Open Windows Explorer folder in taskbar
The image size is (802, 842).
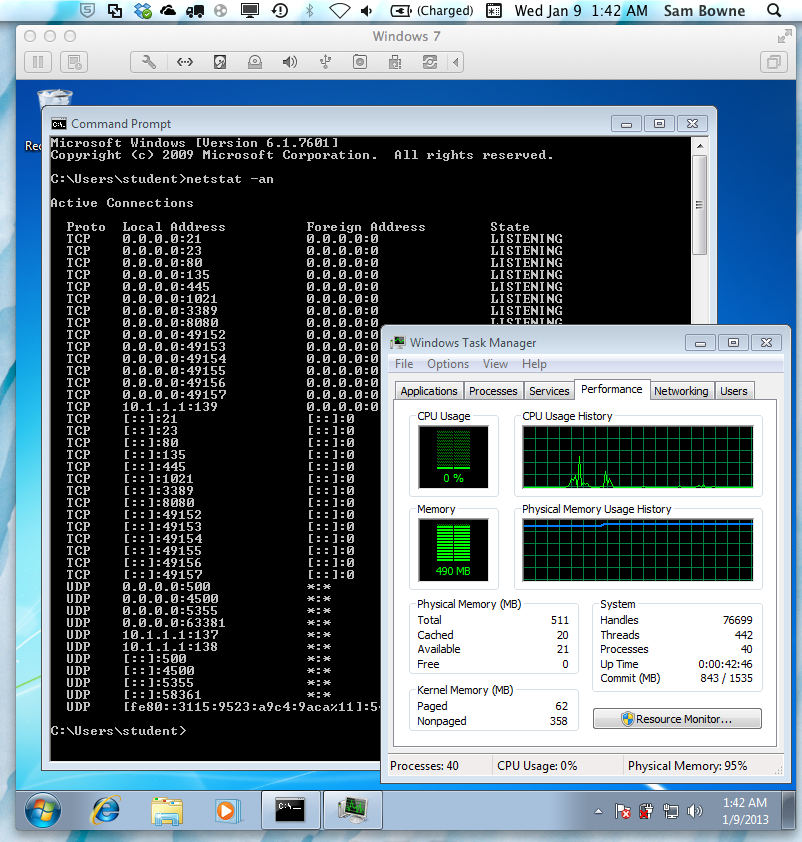point(165,808)
